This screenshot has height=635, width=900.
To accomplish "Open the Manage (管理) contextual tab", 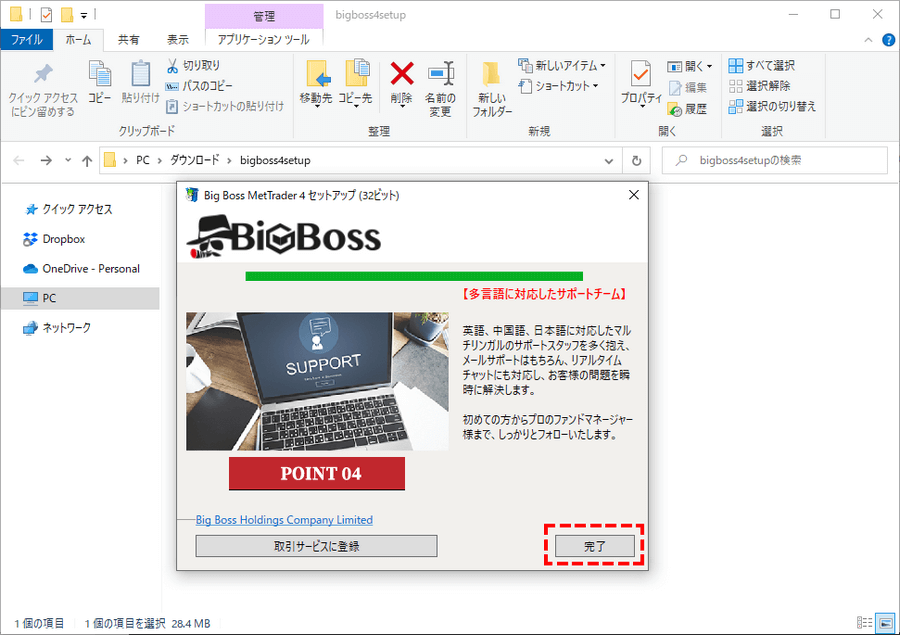I will click(264, 16).
